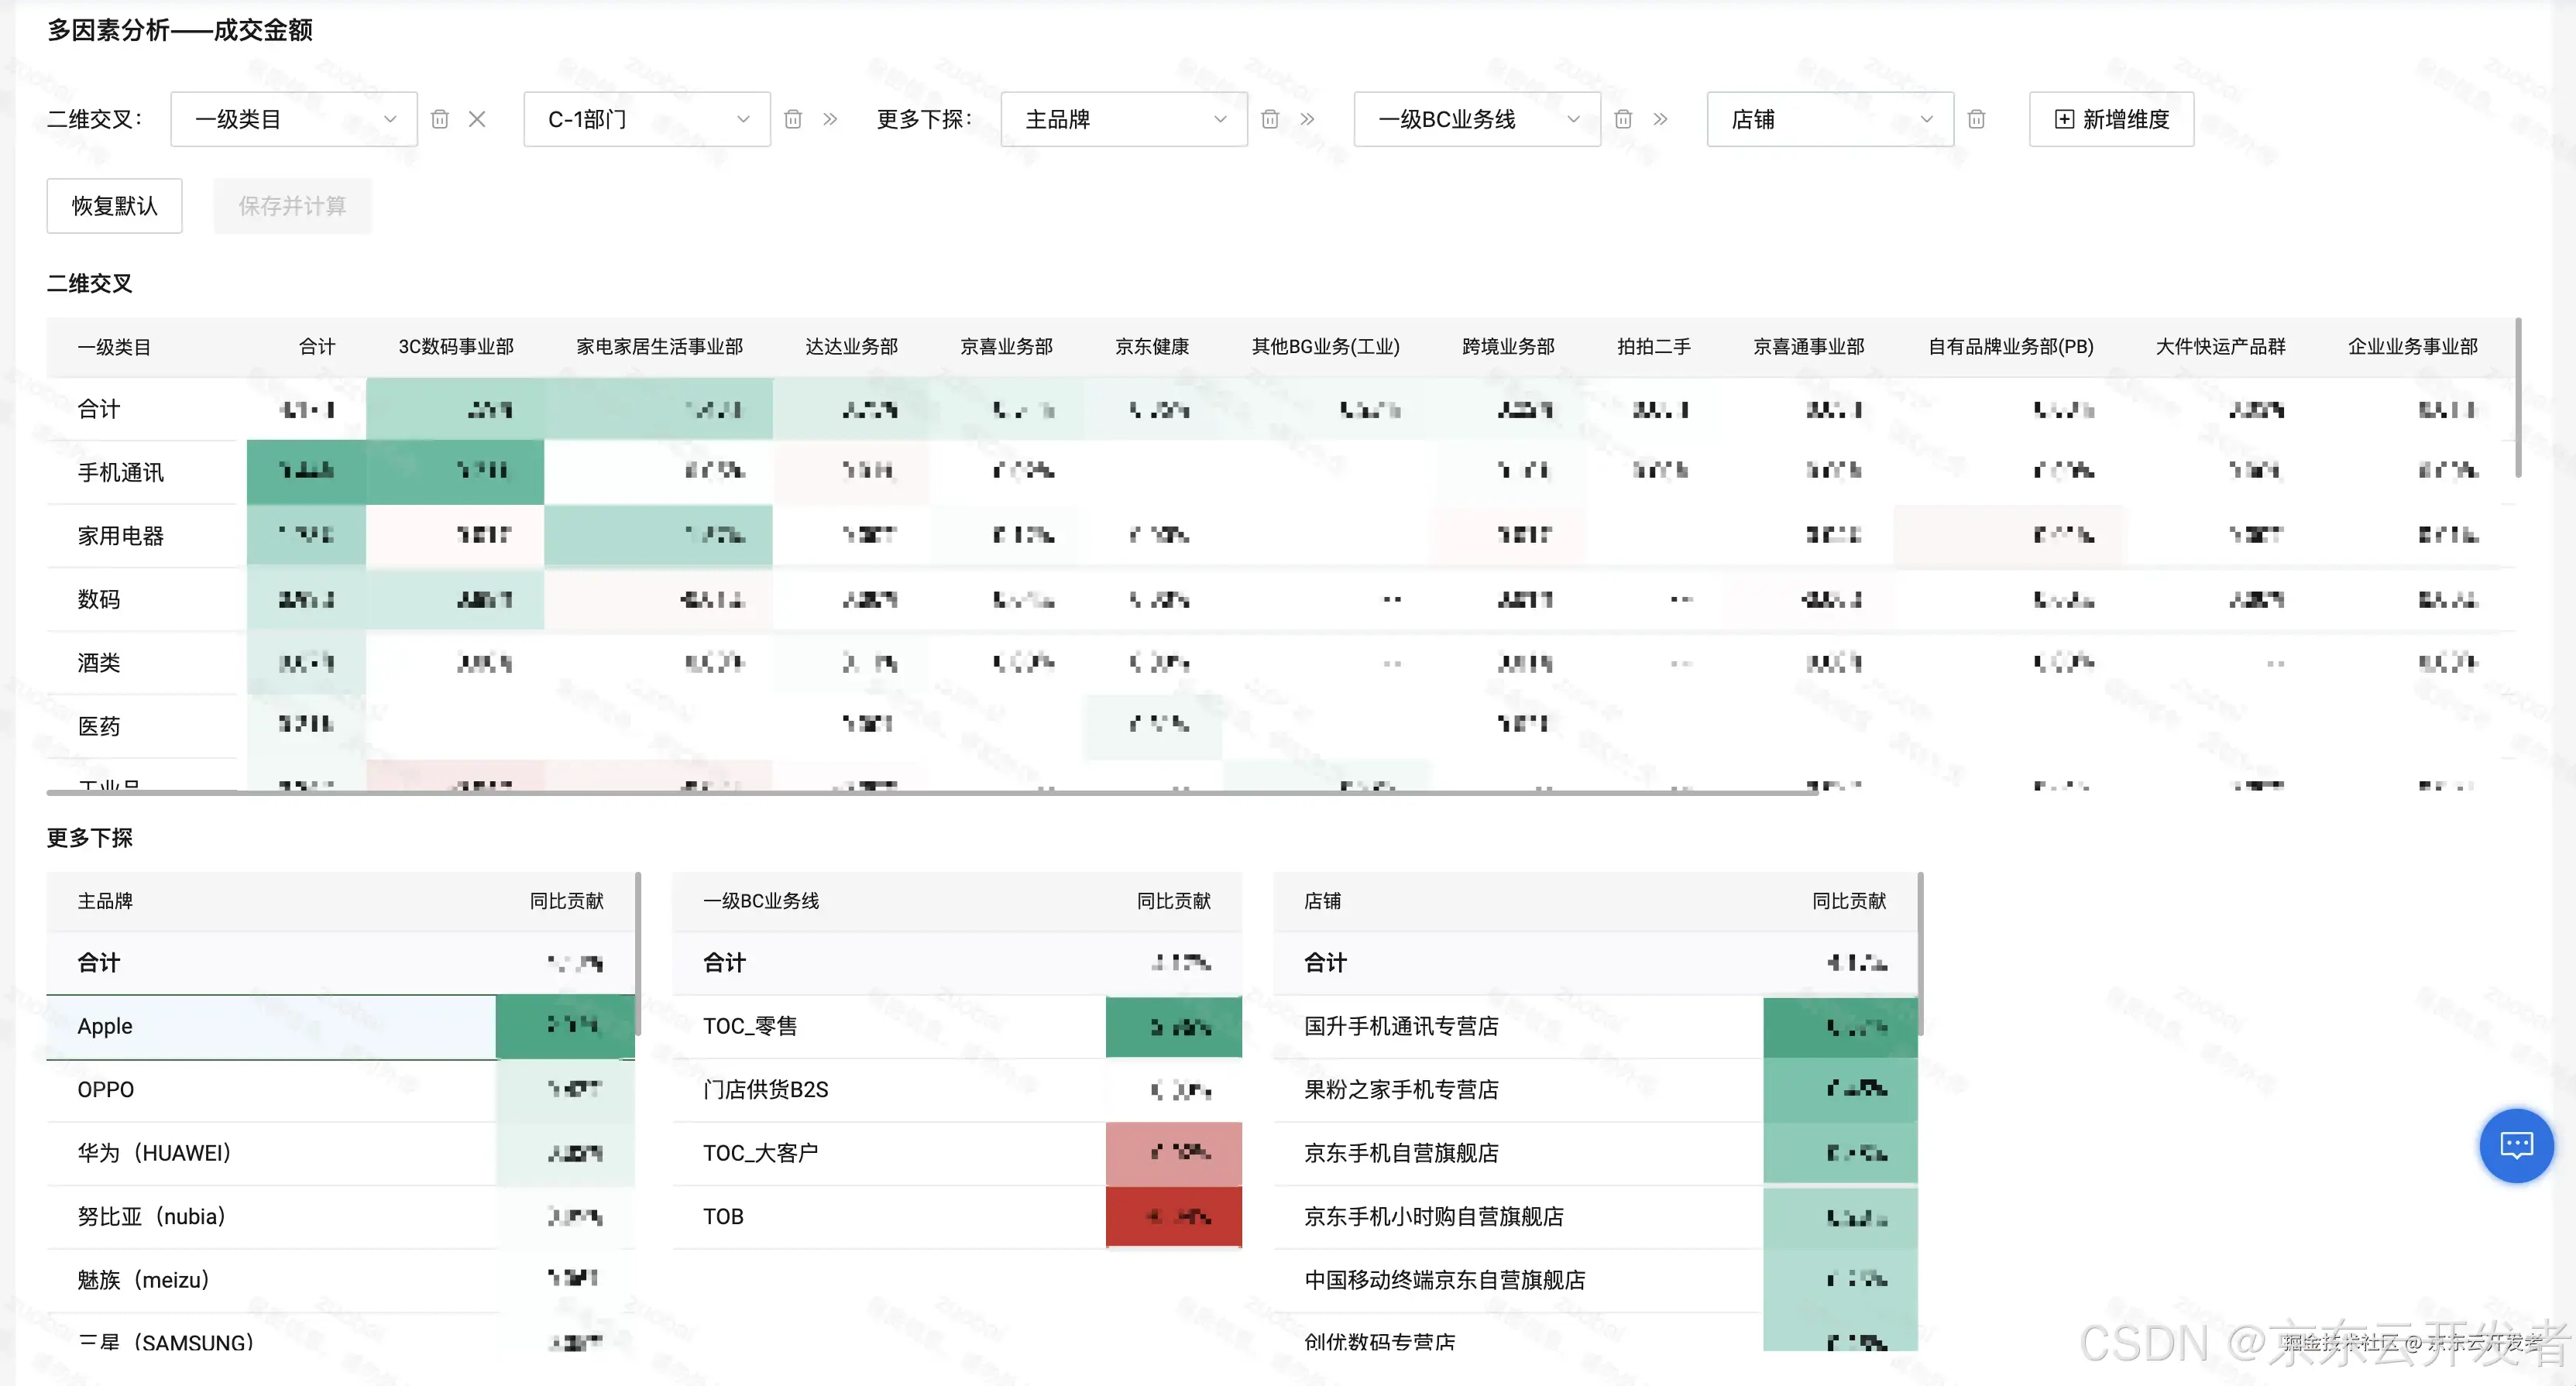Click double-arrow icon after 一级BC业务线 dropdown

click(x=1660, y=120)
